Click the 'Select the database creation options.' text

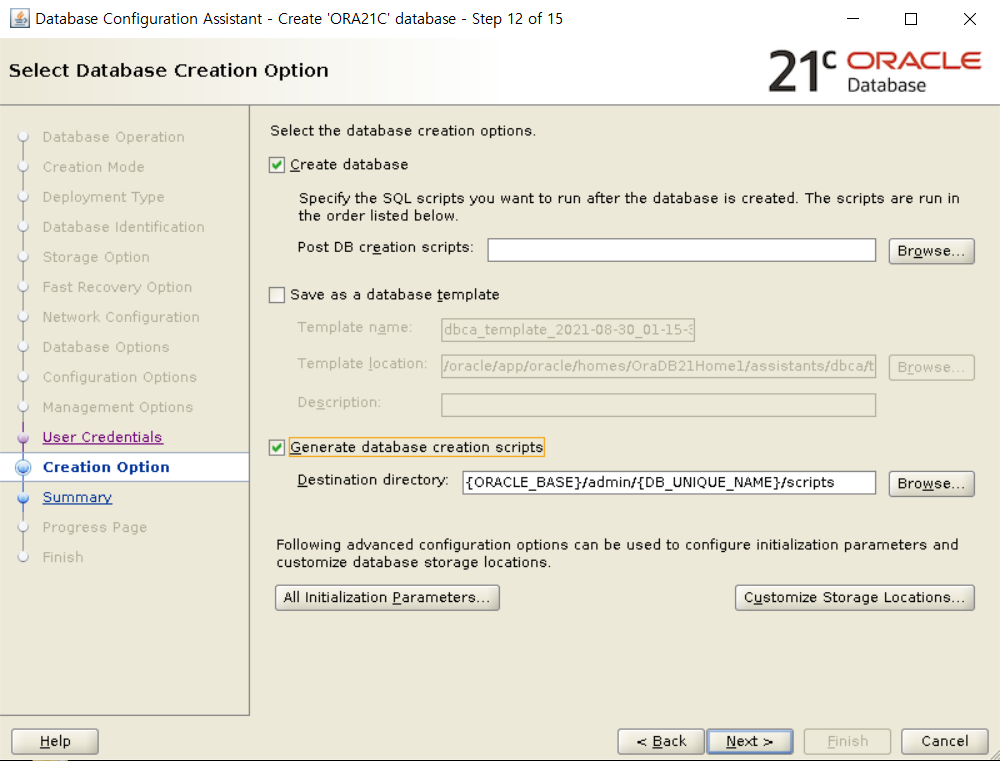pos(403,131)
